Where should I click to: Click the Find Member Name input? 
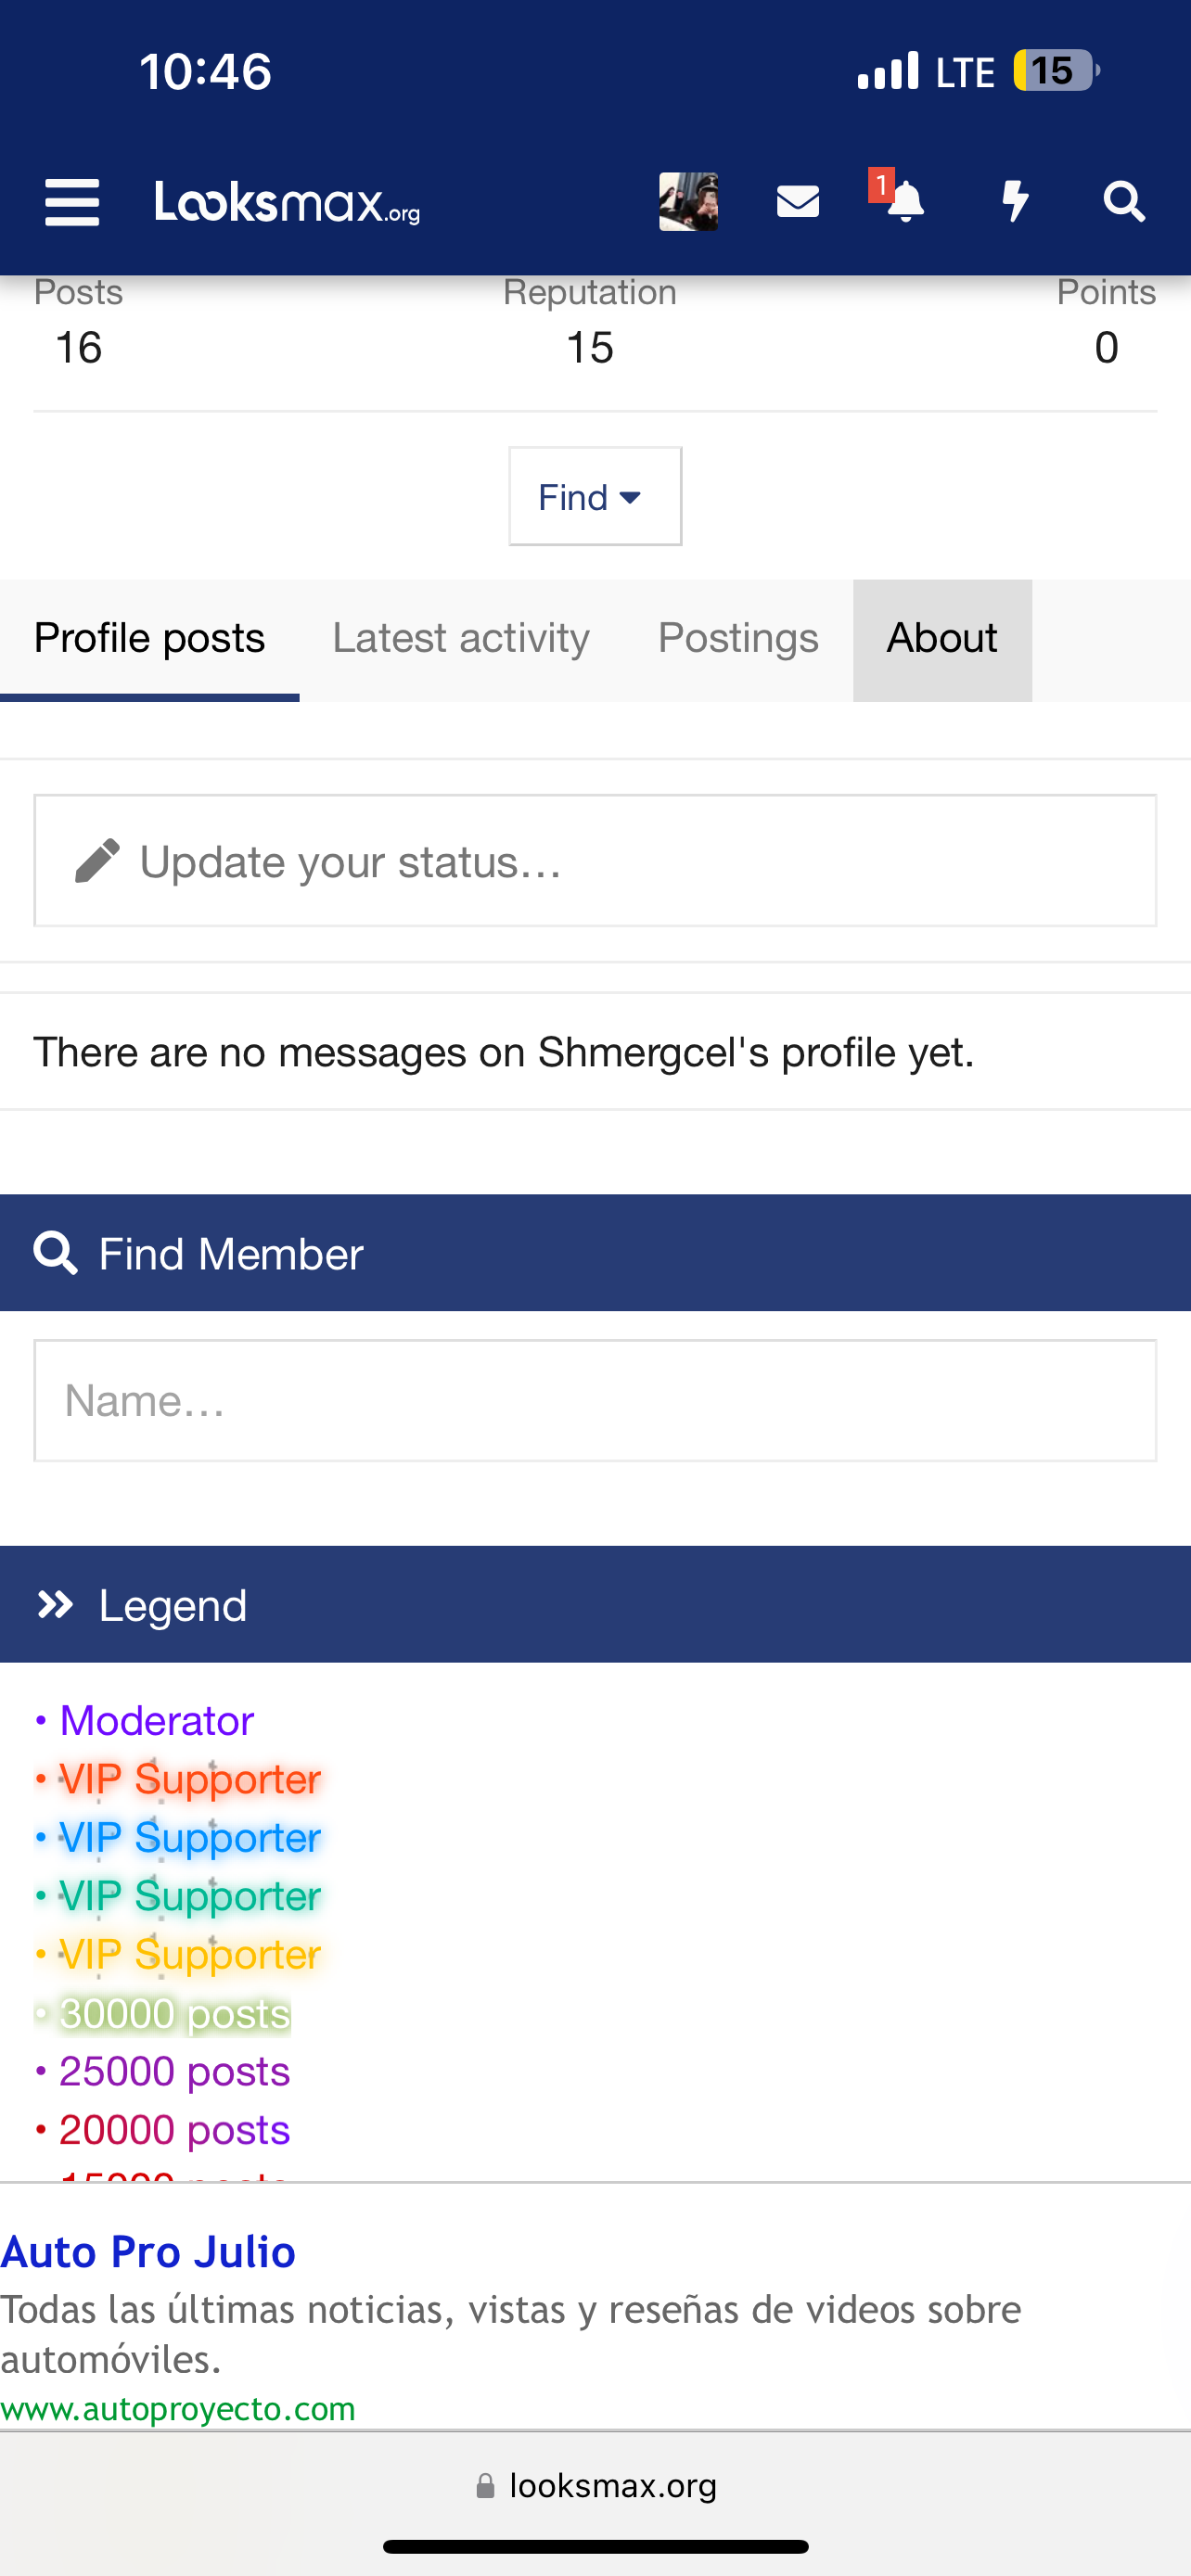(x=595, y=1401)
